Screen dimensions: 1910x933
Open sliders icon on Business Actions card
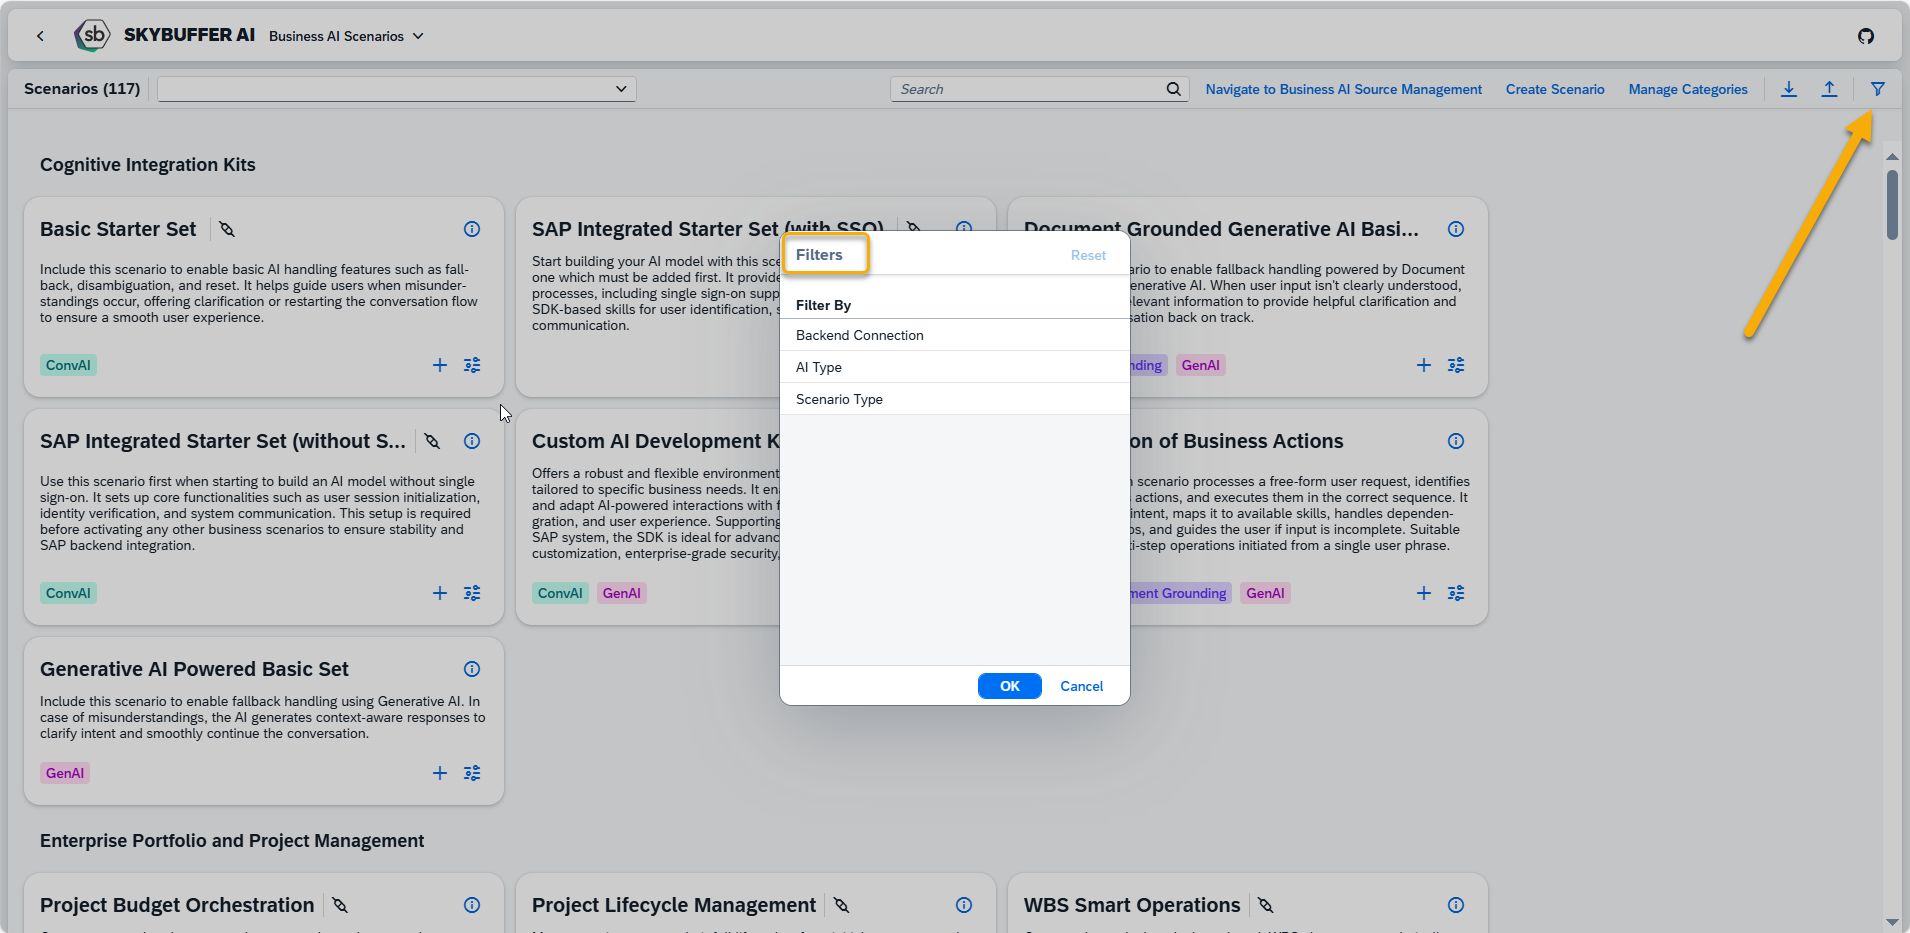tap(1456, 593)
